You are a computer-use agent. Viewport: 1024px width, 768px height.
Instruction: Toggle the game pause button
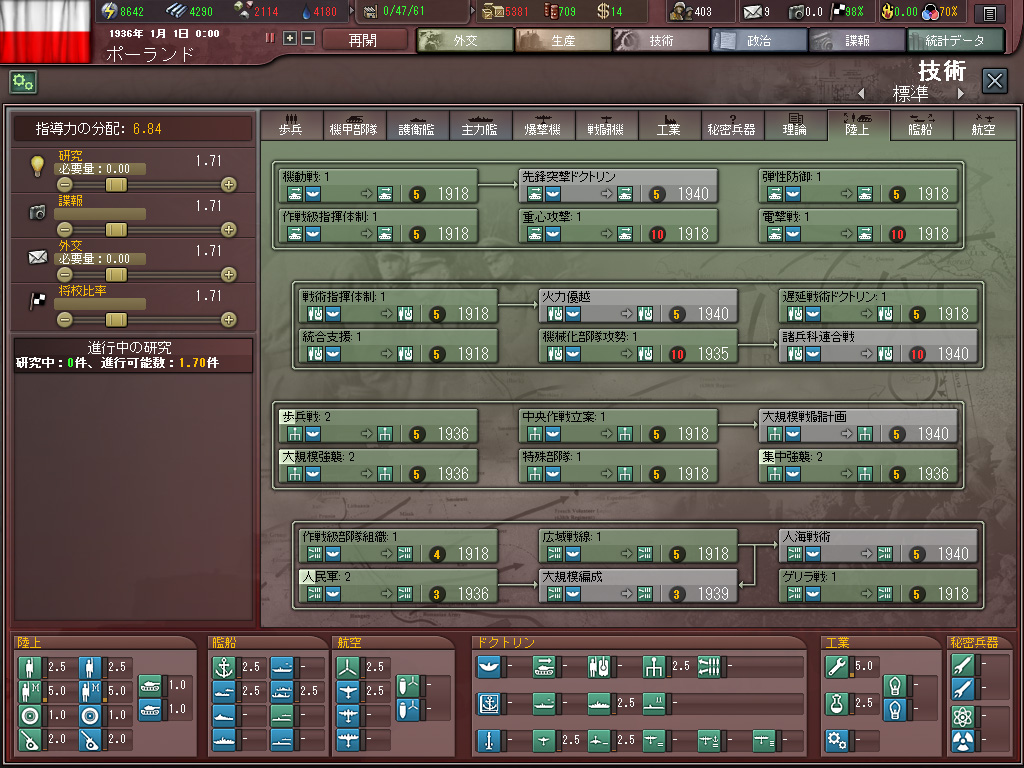point(270,38)
